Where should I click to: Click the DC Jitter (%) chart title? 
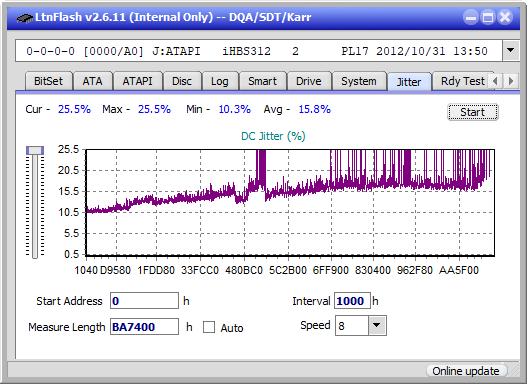click(x=273, y=136)
